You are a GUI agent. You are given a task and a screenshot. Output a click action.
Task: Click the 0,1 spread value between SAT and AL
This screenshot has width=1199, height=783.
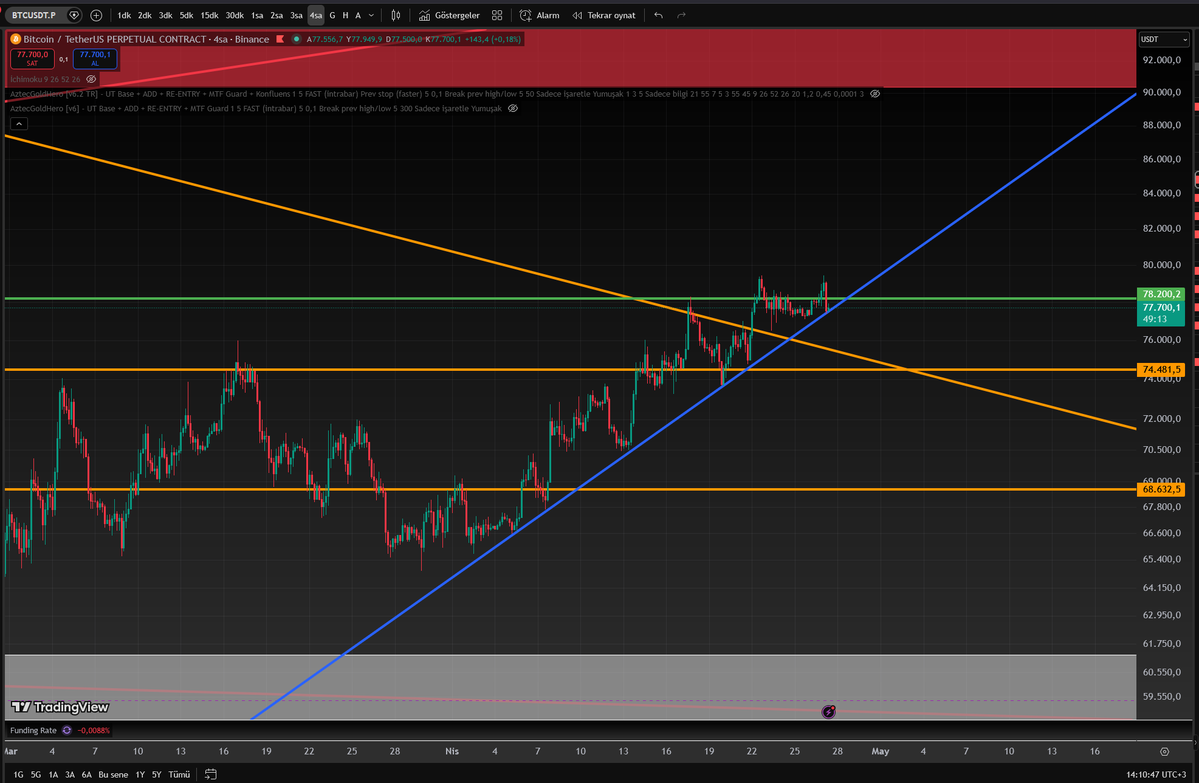coord(63,59)
